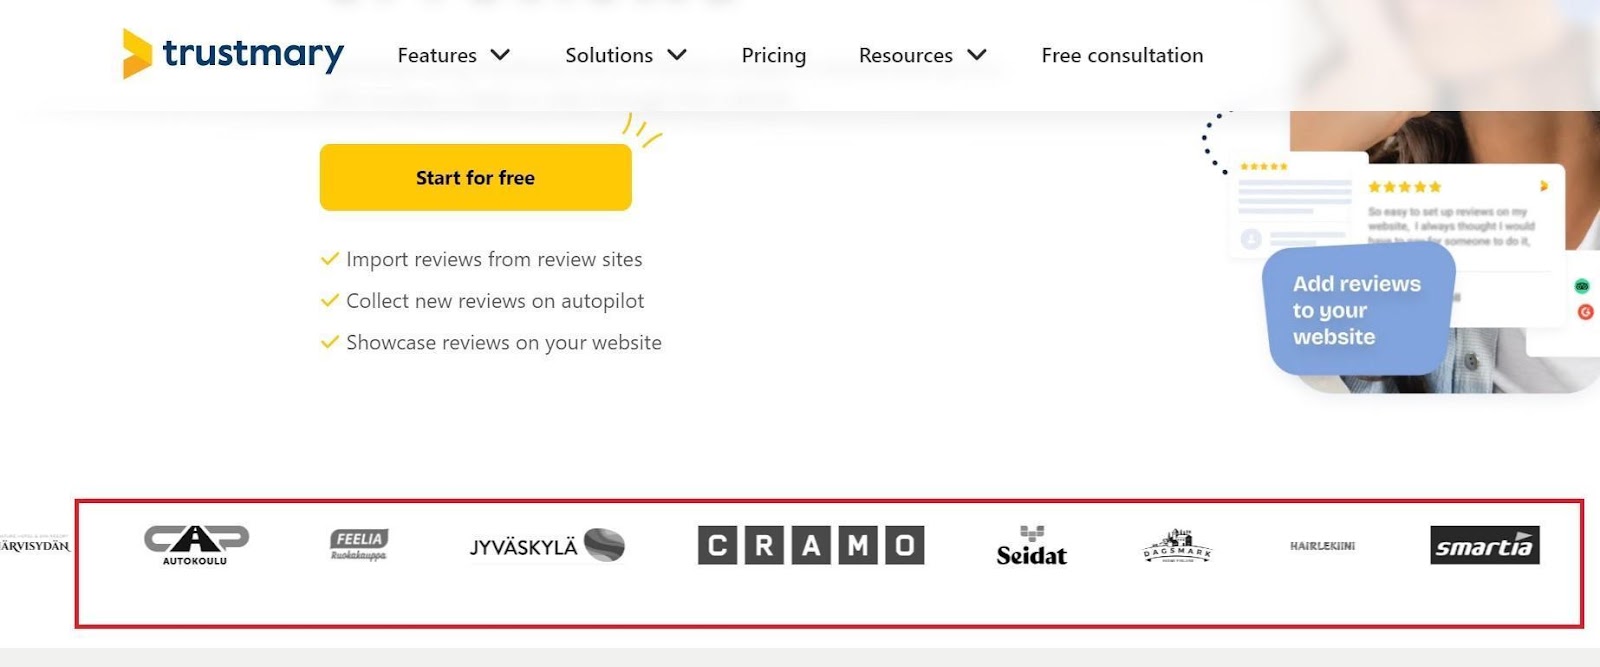Screen dimensions: 1600x667
Task: Click checkmark beside Collect new reviews on autopilot
Action: tap(329, 300)
